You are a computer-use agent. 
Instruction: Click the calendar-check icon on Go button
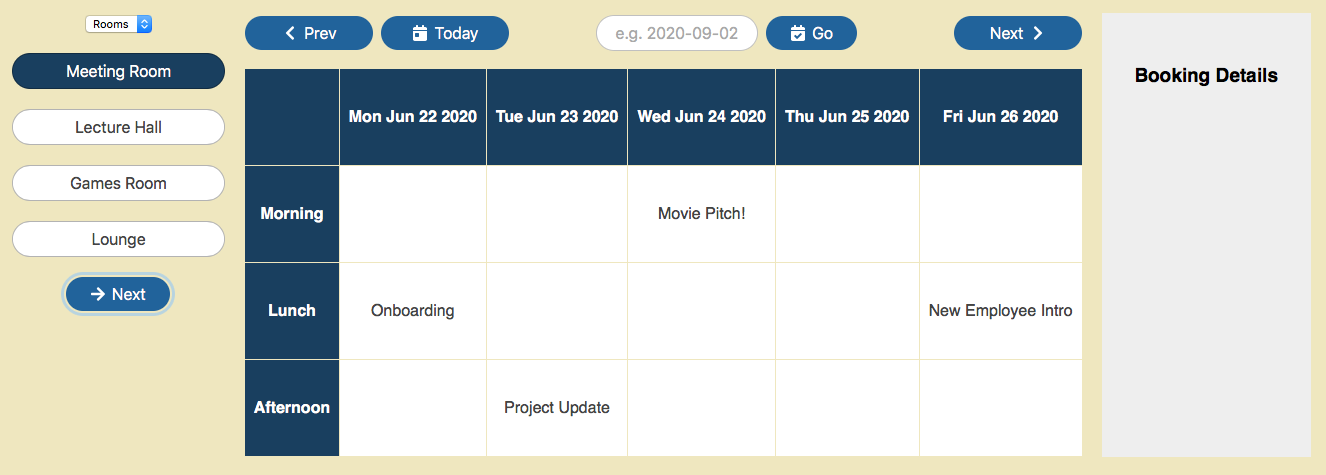pyautogui.click(x=797, y=33)
